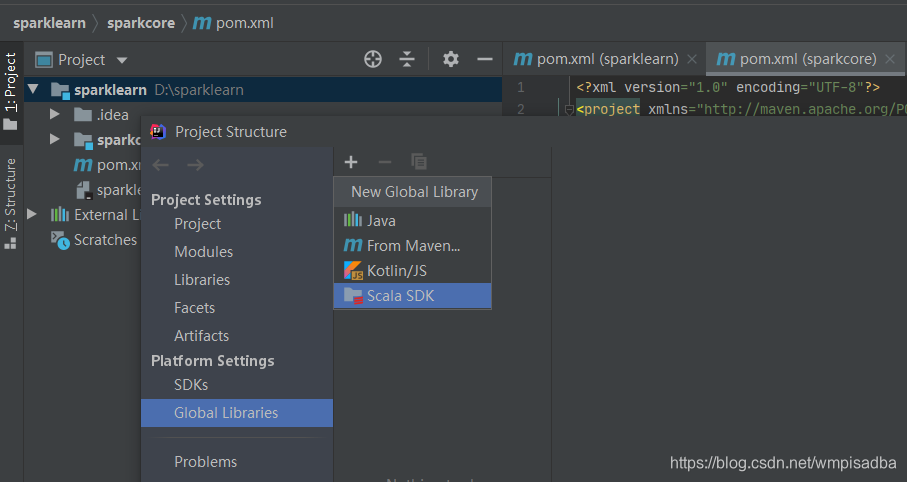Viewport: 907px width, 482px height.
Task: Open Project under Project Settings
Action: click(197, 224)
